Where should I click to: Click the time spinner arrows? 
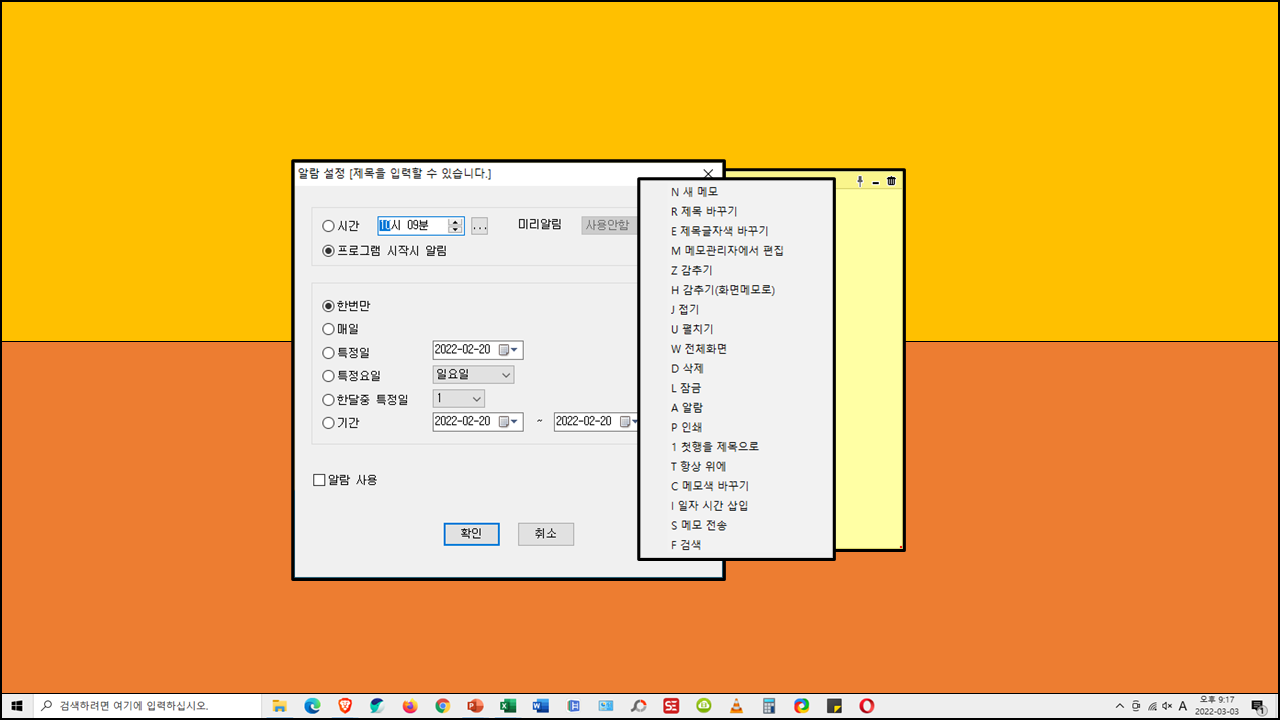pos(456,226)
